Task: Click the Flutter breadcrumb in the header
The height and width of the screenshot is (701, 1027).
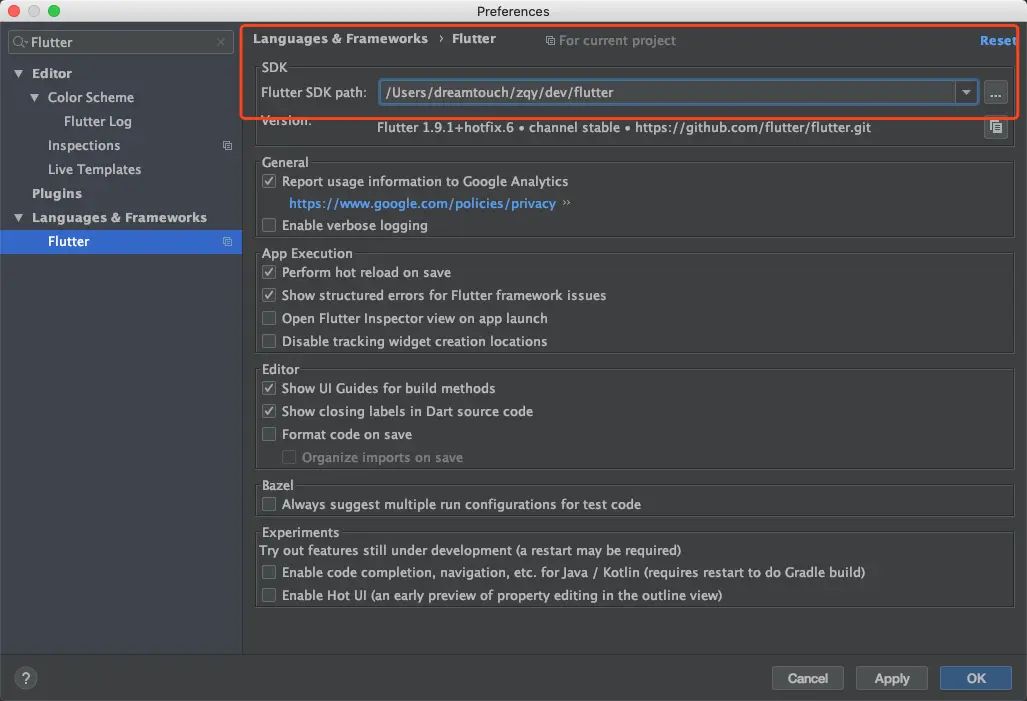Action: coord(474,39)
